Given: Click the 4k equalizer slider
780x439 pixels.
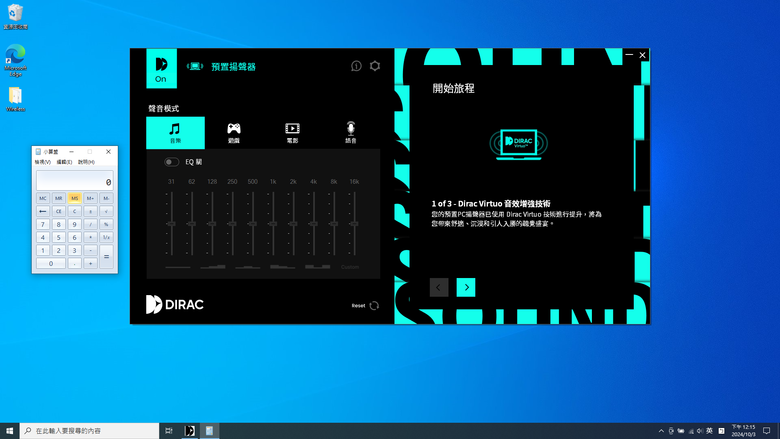Looking at the screenshot, I should pyautogui.click(x=313, y=224).
